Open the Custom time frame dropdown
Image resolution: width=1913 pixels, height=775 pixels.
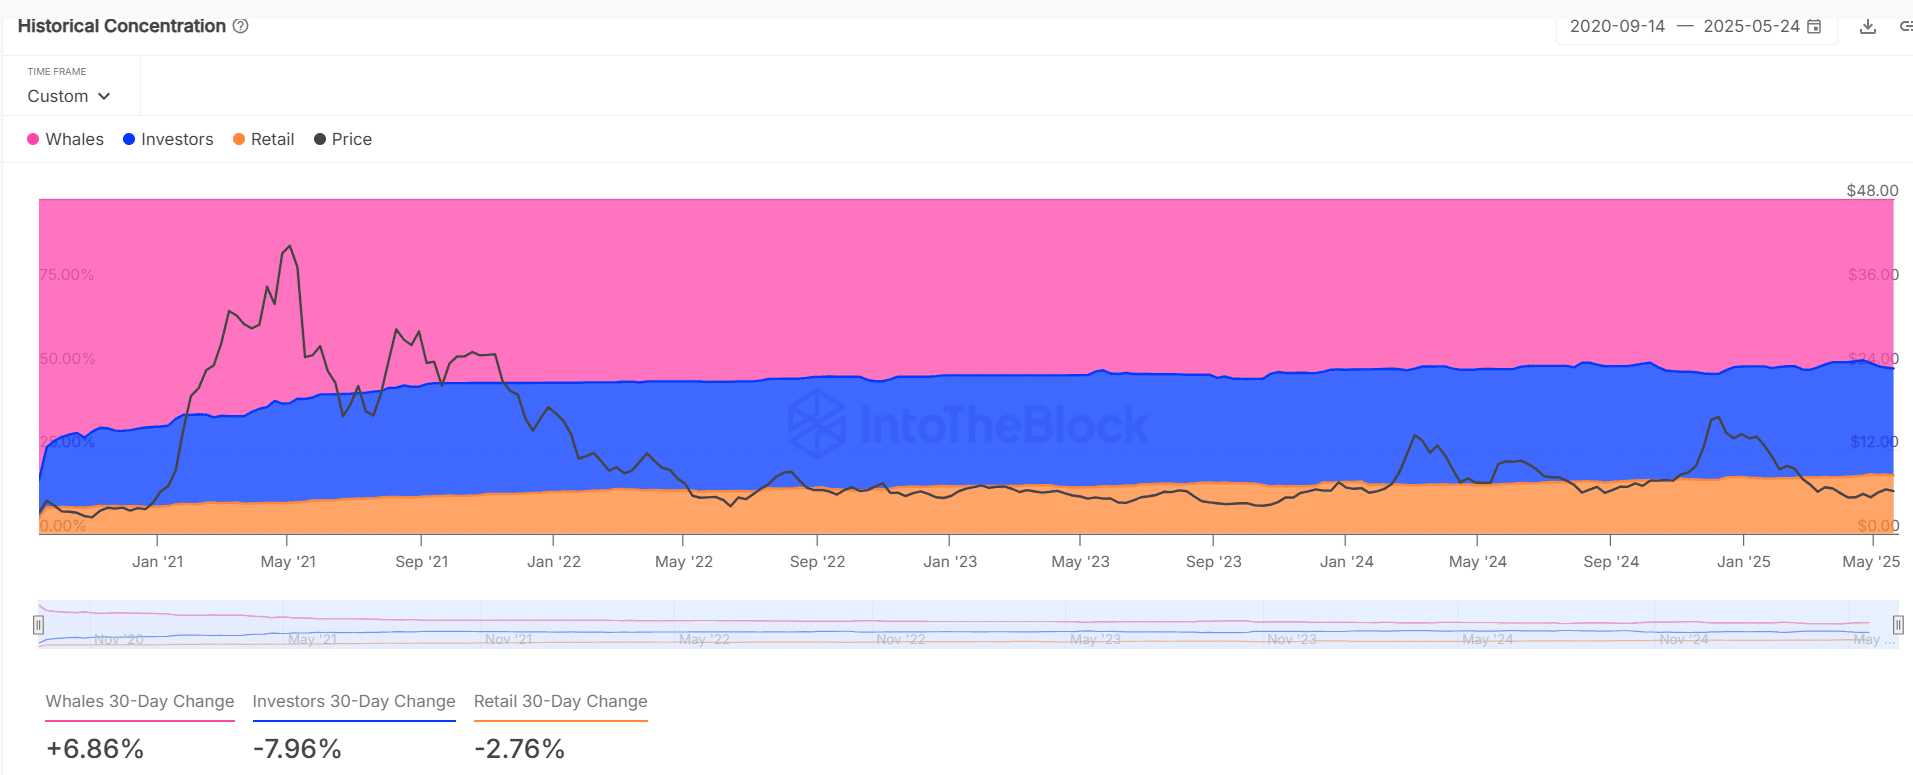pos(69,96)
